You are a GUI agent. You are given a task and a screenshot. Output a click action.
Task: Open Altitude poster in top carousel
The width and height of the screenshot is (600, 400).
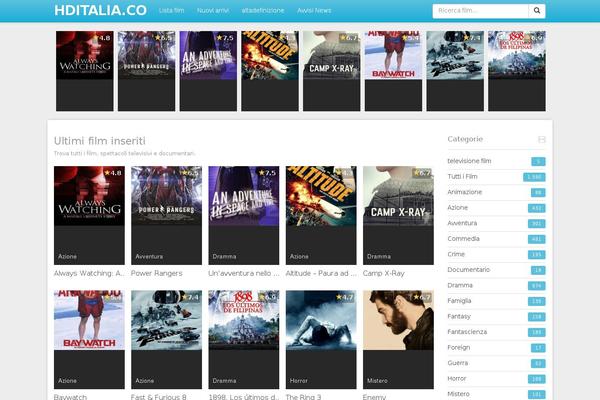pos(270,71)
